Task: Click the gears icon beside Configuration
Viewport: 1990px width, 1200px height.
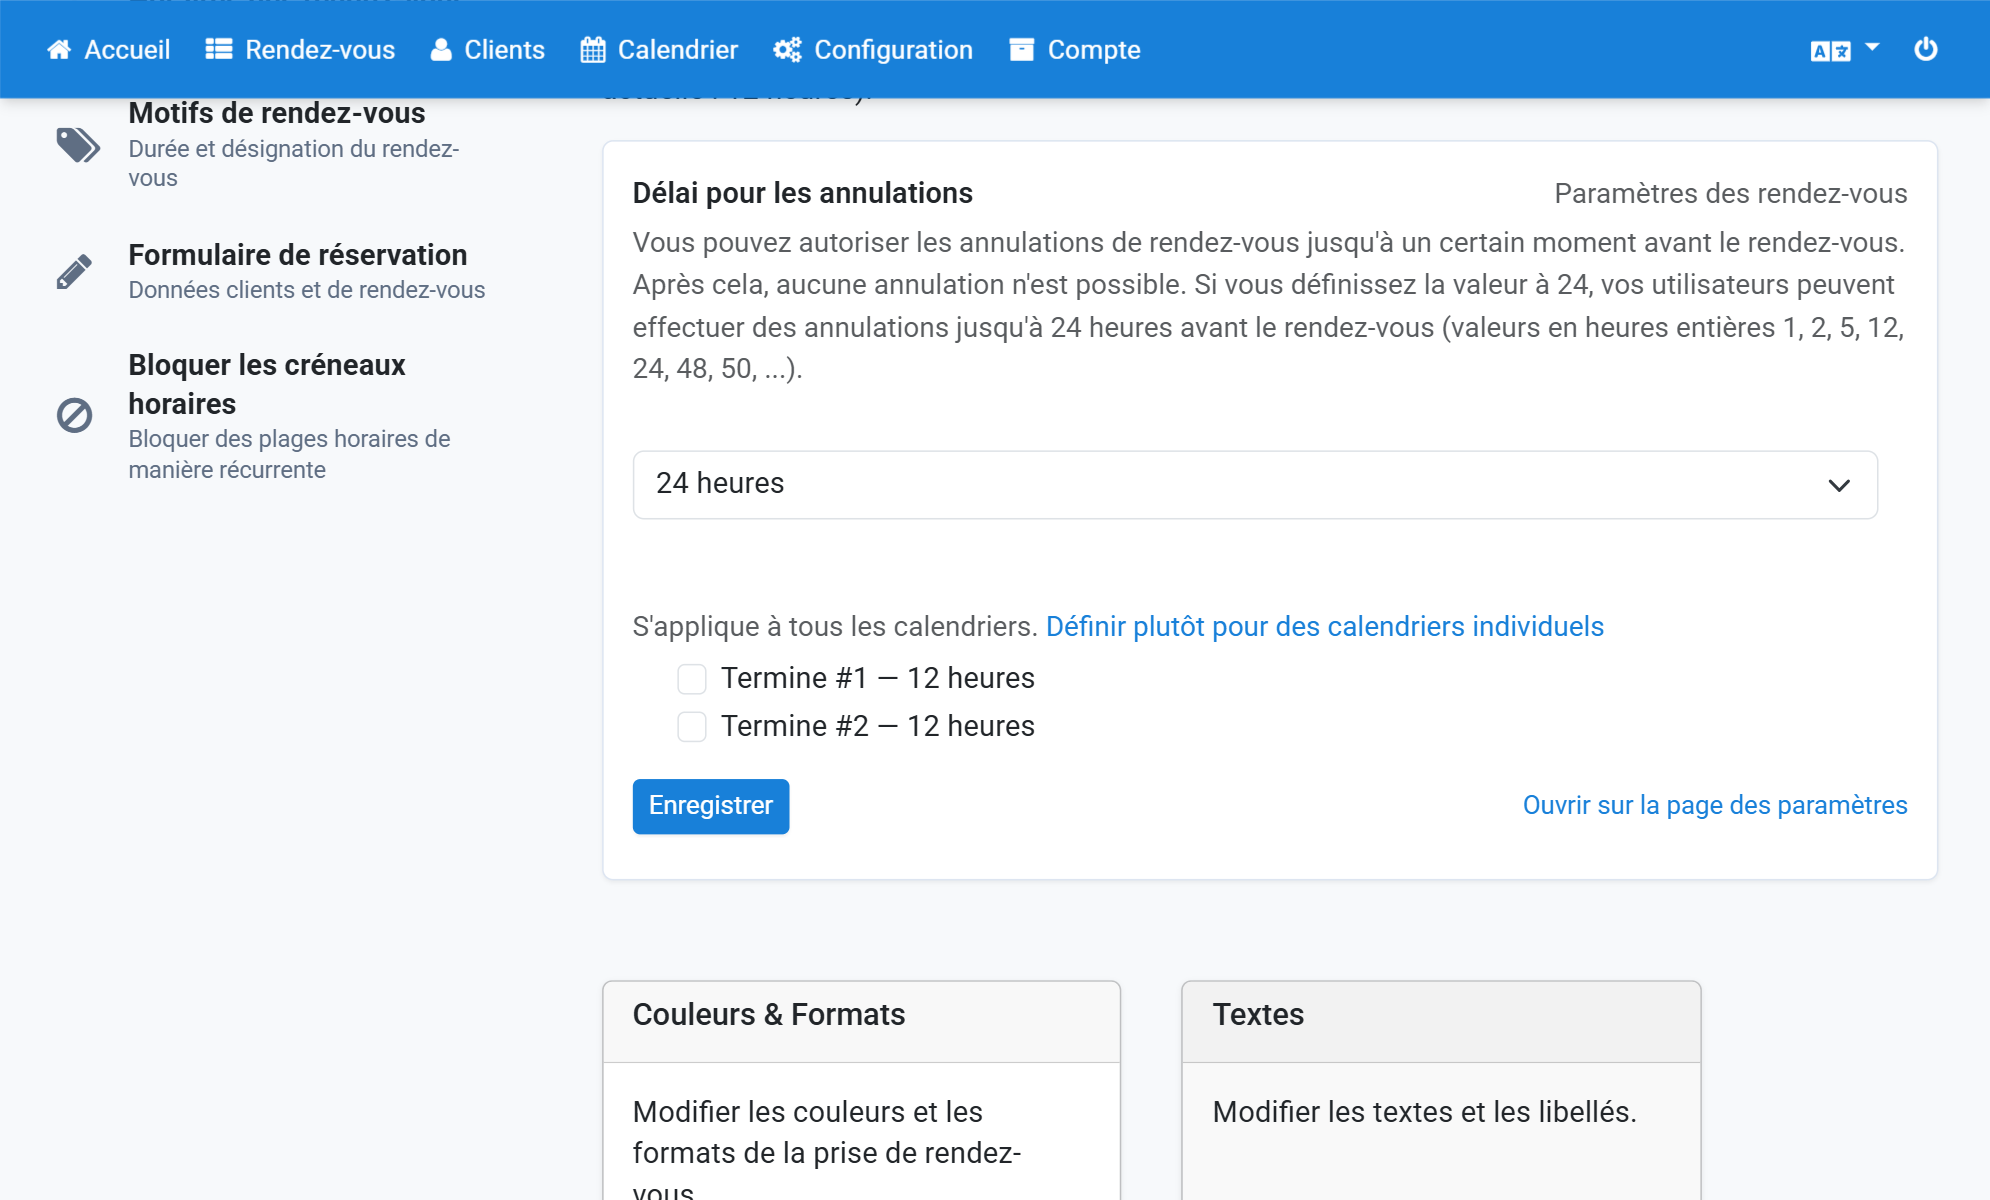Action: click(787, 50)
